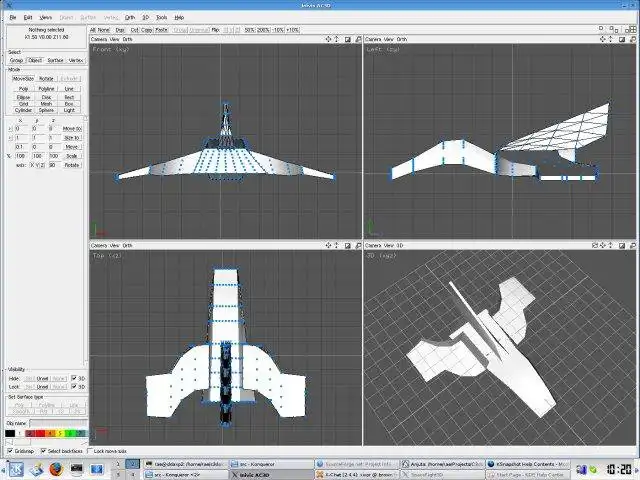Open the KDE K menu on the taskbar
Image resolution: width=640 pixels, height=480 pixels.
tap(16, 469)
